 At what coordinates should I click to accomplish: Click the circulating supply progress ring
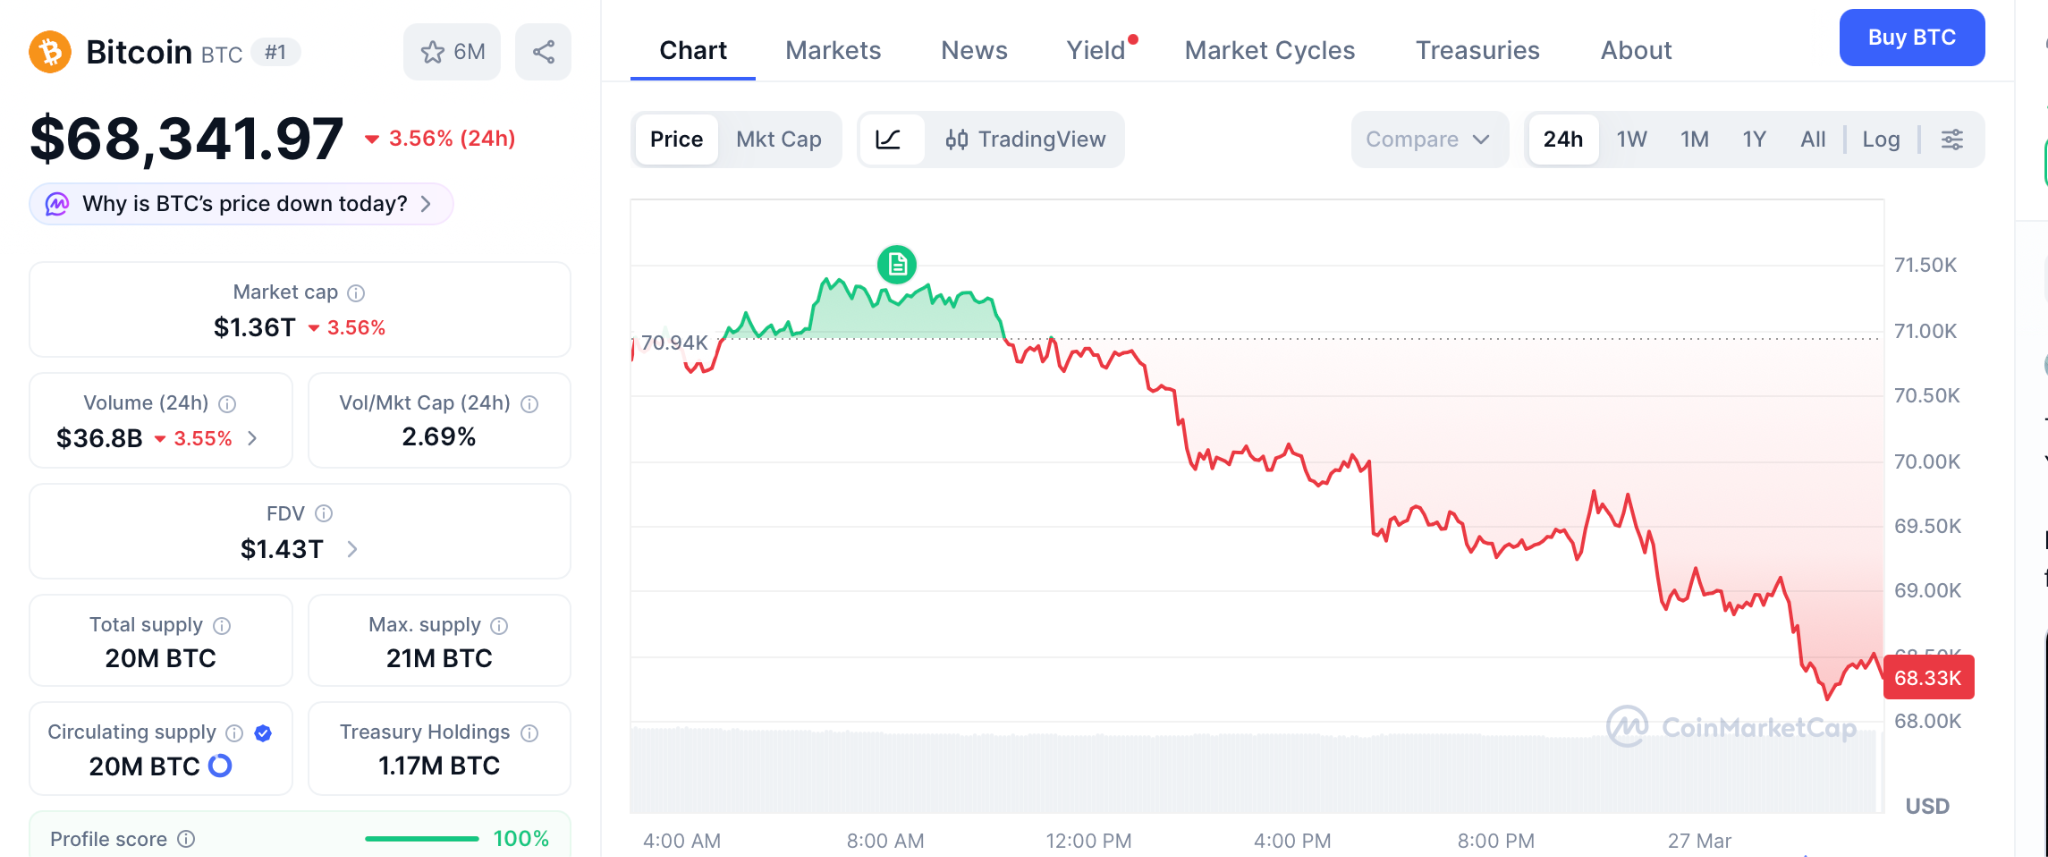(x=220, y=766)
